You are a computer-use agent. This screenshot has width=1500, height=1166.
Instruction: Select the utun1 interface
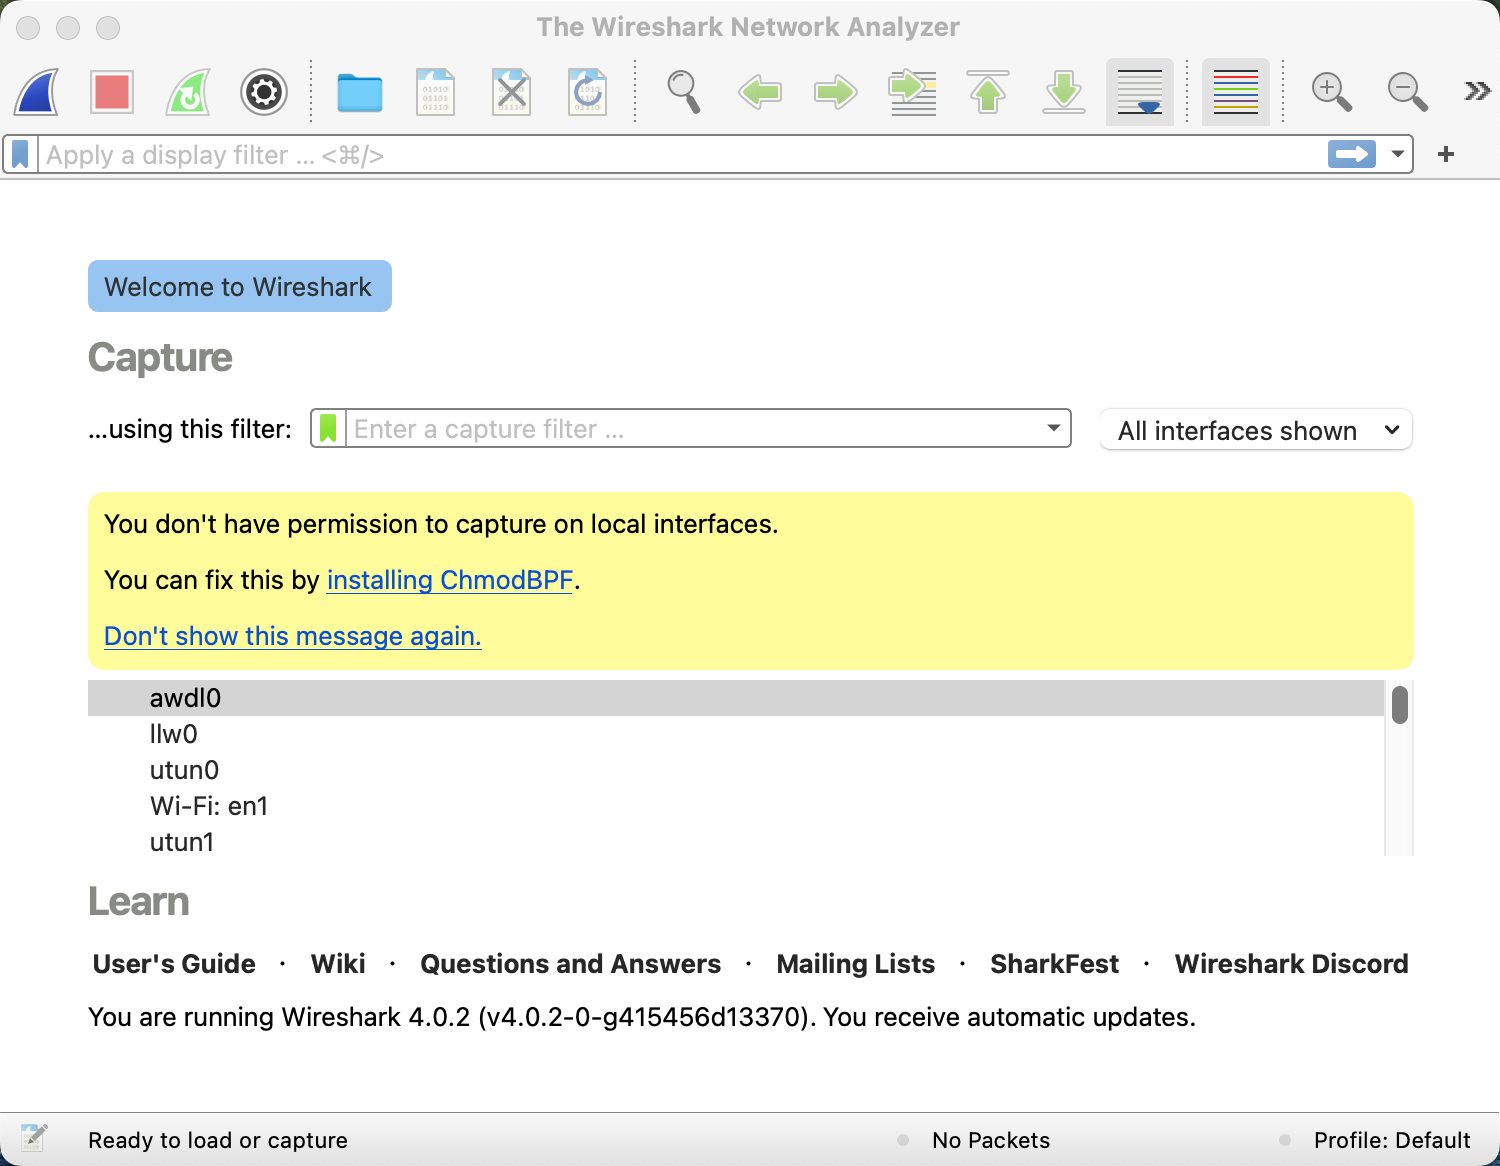[x=736, y=842]
